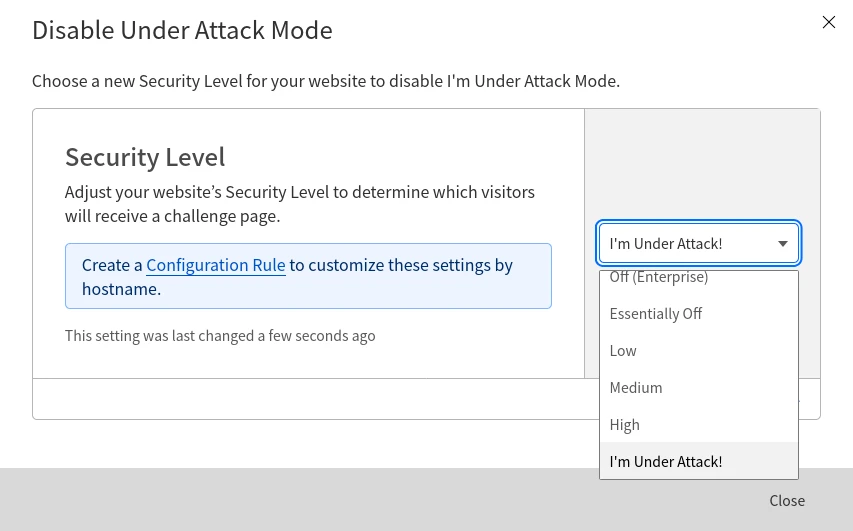The image size is (853, 531).
Task: Choose Essentially Off security level
Action: point(656,314)
